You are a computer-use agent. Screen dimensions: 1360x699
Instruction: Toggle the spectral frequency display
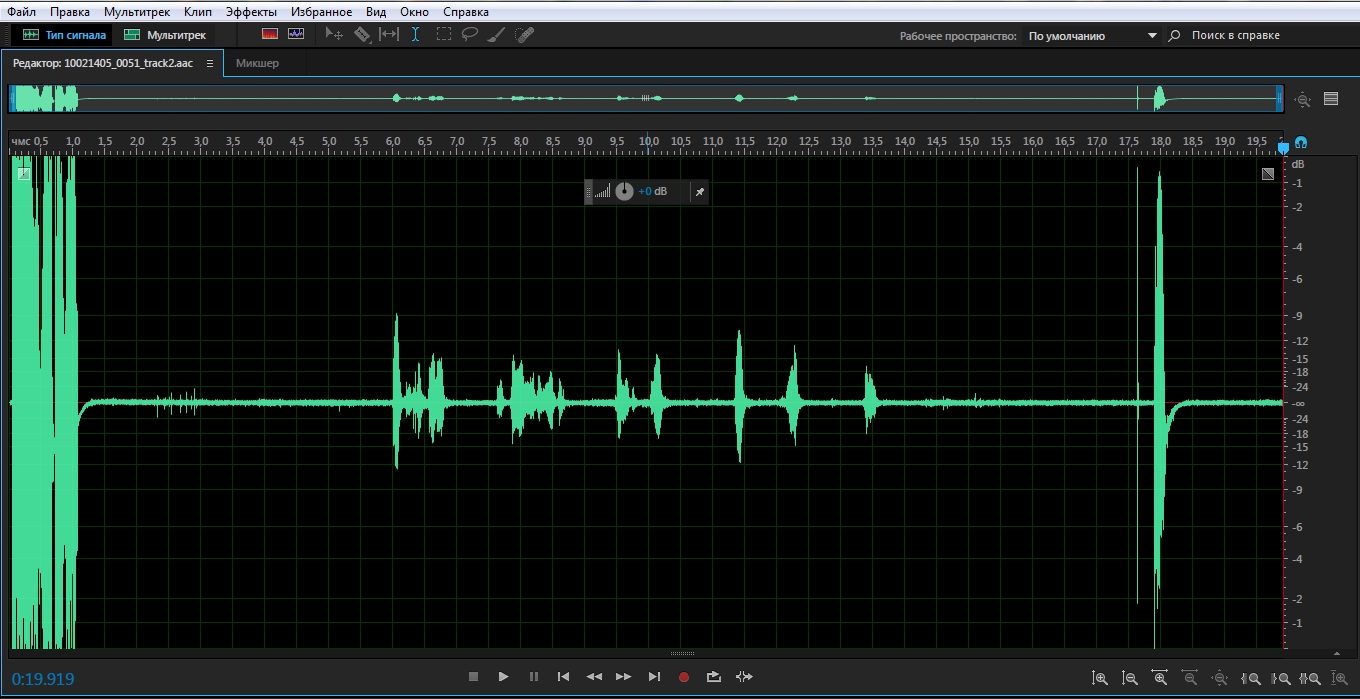[269, 34]
